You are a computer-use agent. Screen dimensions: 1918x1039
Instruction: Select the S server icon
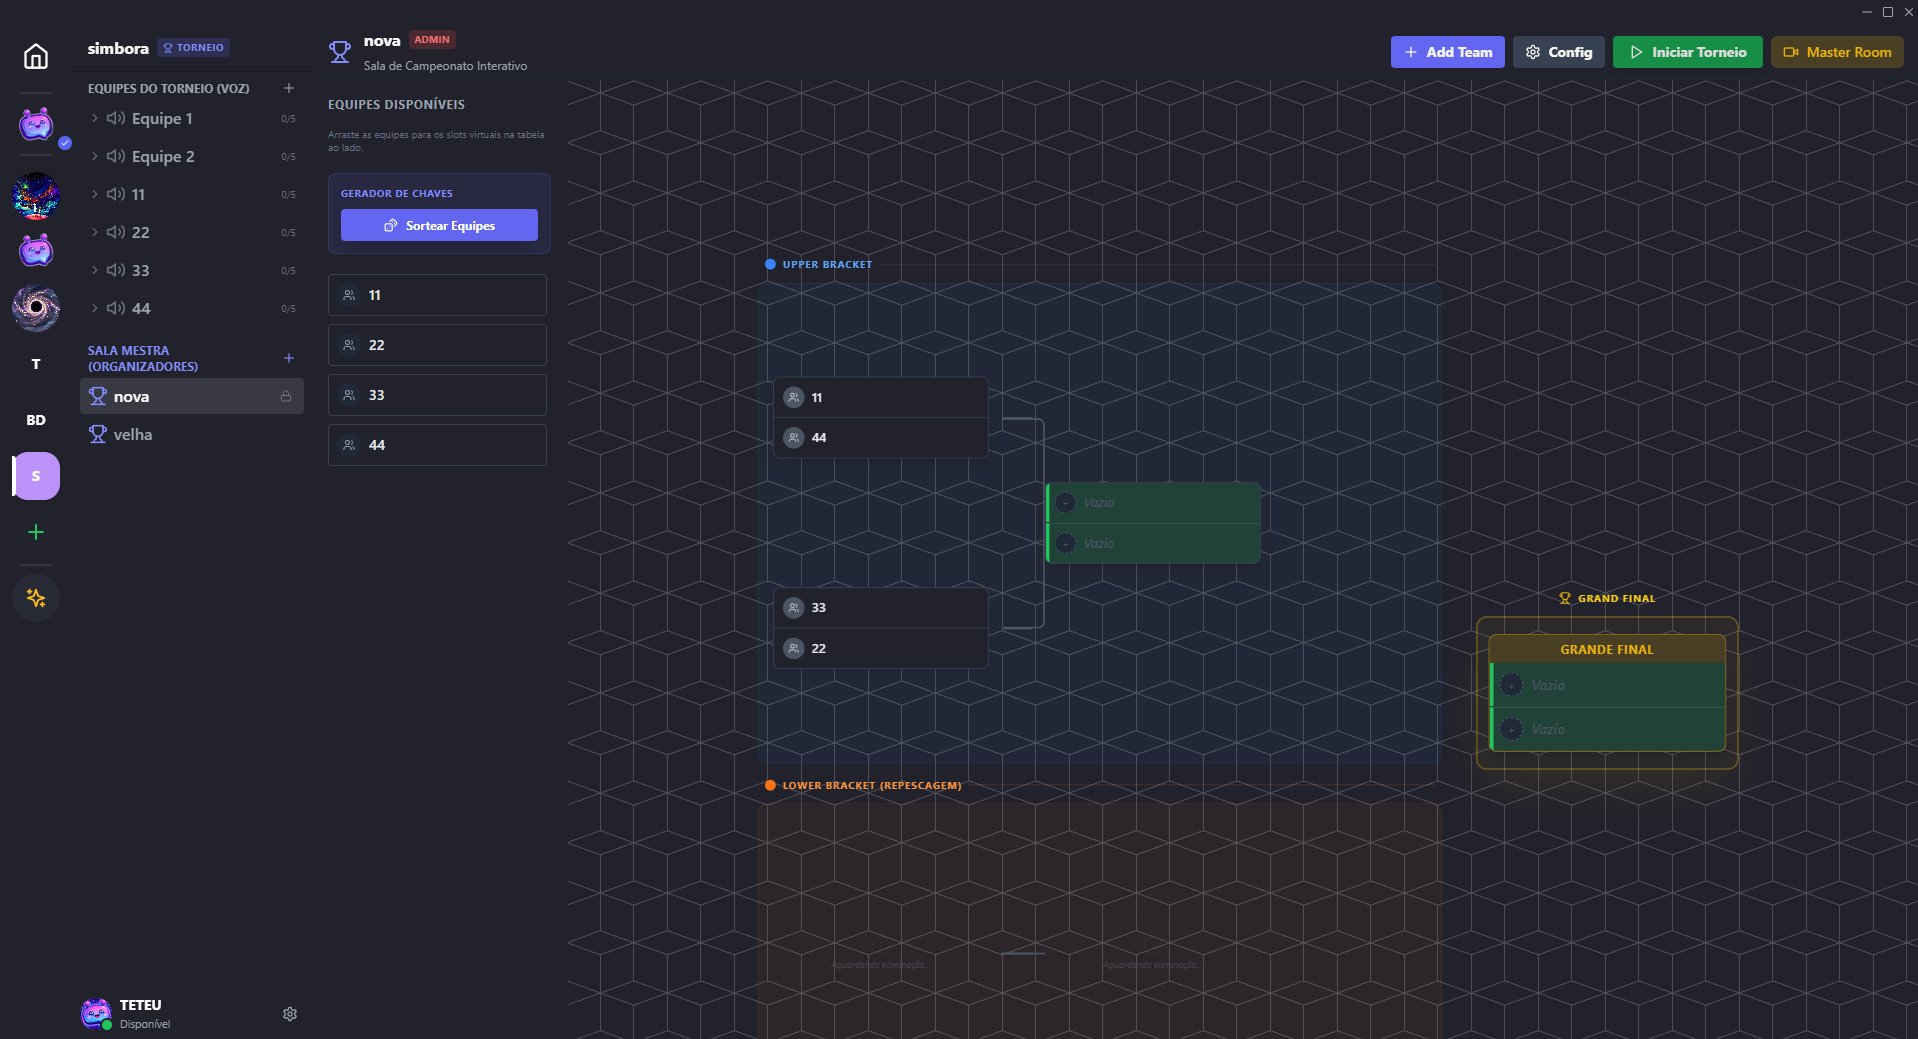[36, 476]
